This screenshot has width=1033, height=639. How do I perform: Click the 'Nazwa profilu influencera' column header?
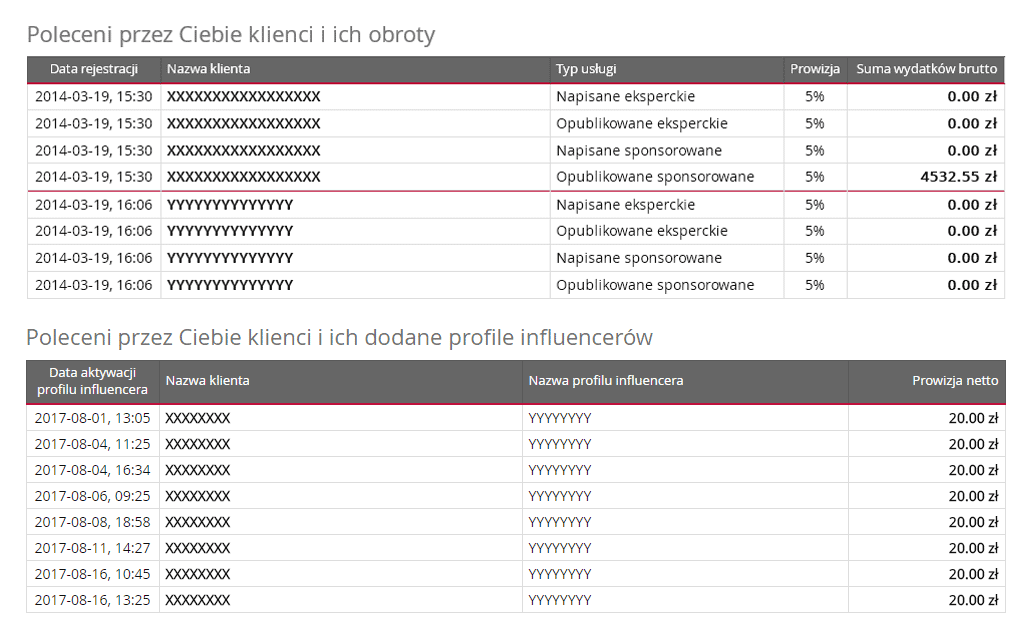point(605,381)
